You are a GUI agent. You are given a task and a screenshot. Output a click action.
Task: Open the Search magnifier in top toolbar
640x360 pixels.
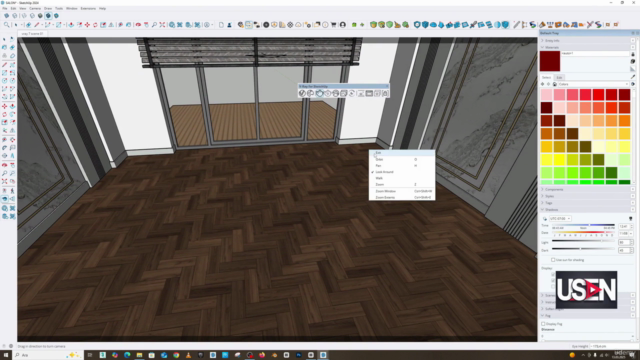click(x=7, y=25)
